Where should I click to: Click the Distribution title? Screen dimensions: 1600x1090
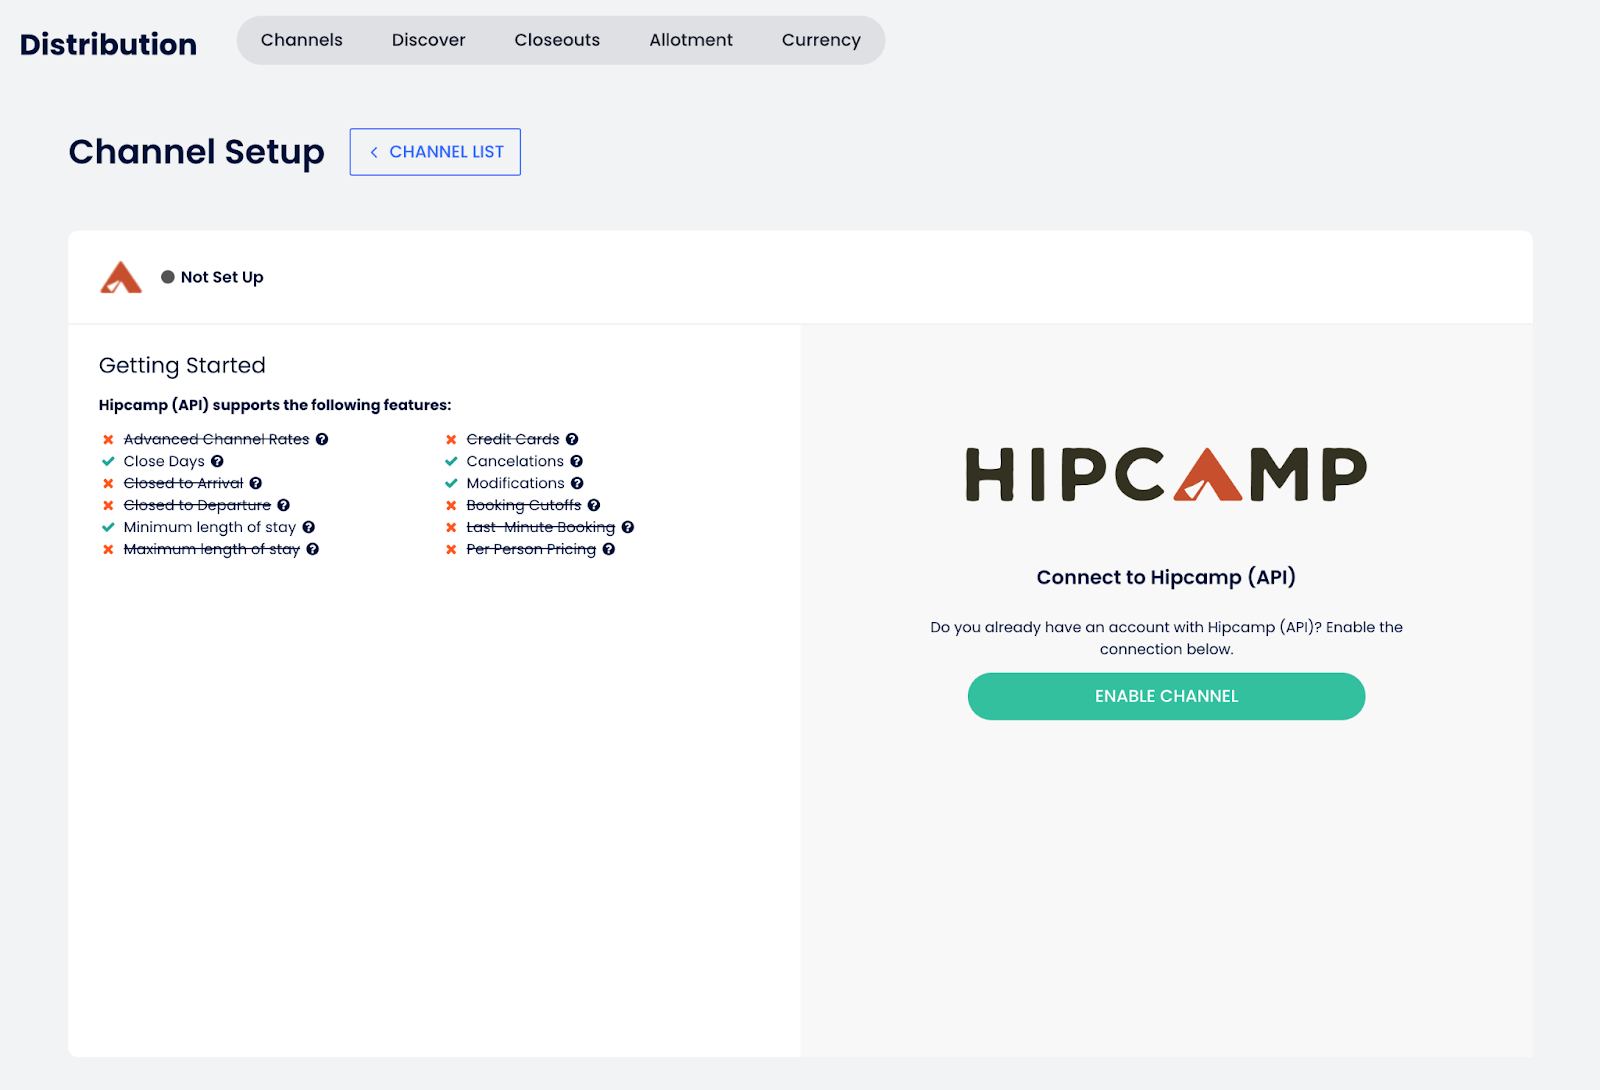tap(108, 44)
